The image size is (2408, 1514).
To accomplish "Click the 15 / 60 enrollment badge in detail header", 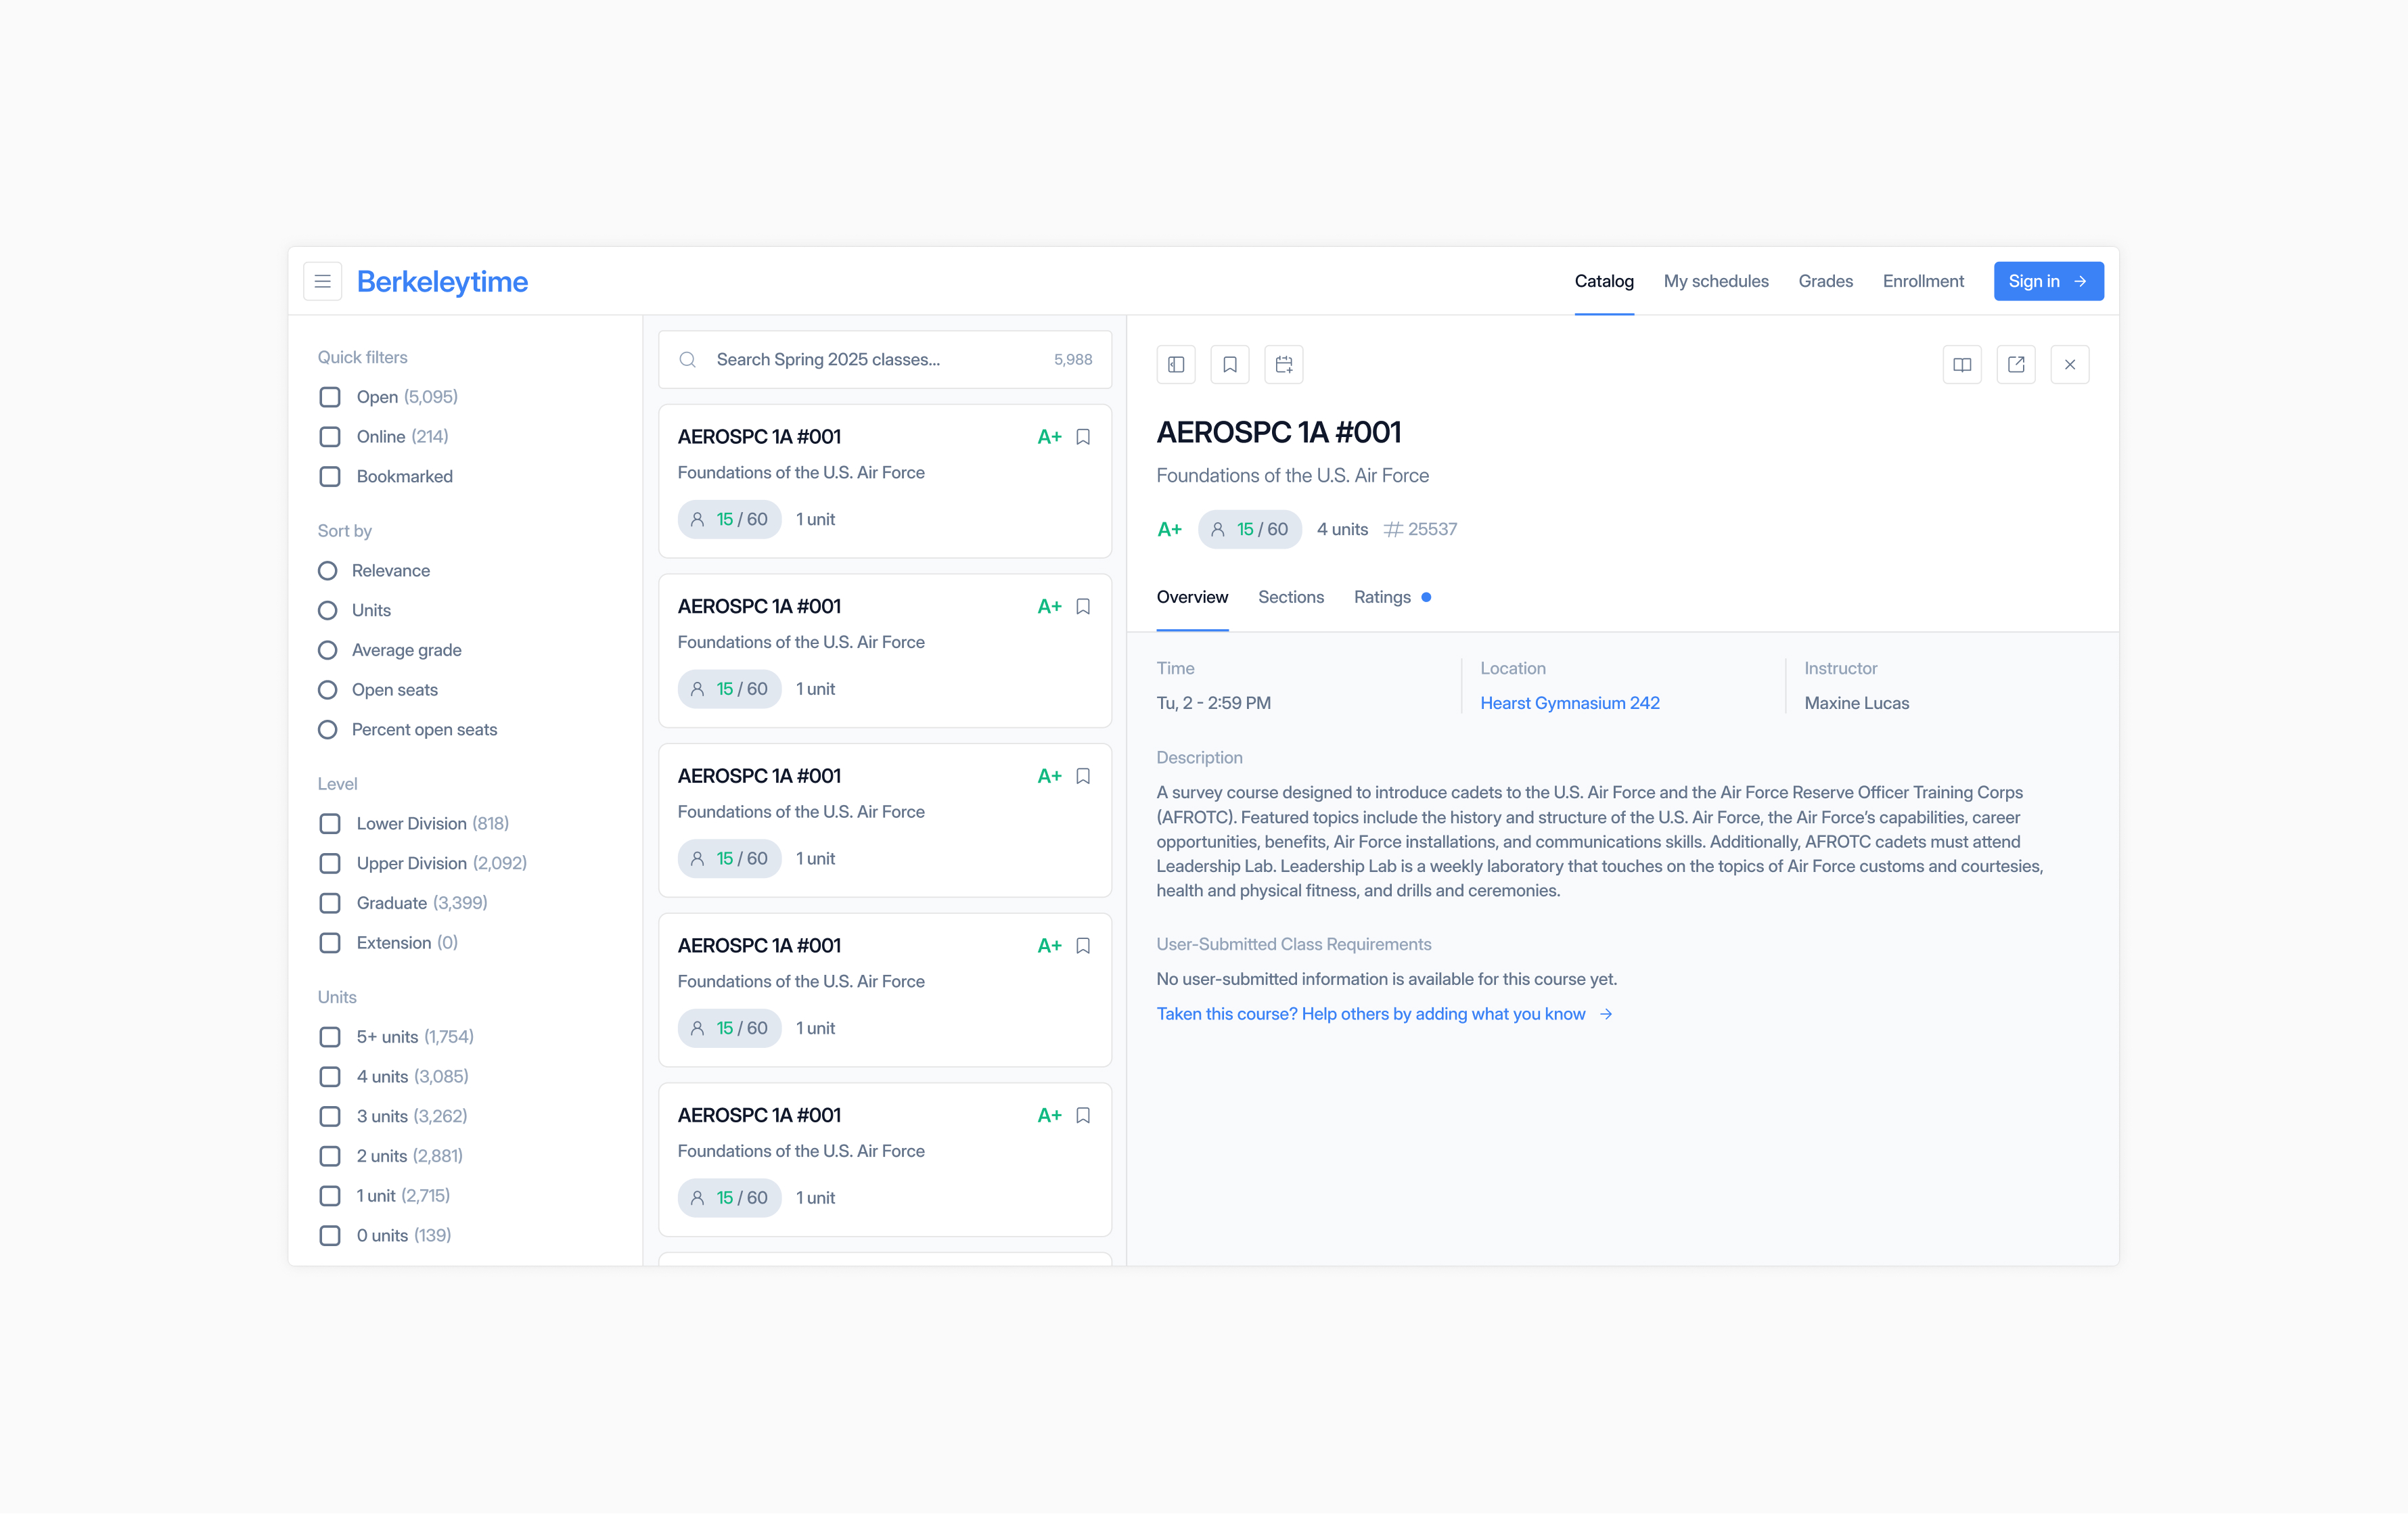I will coord(1250,529).
